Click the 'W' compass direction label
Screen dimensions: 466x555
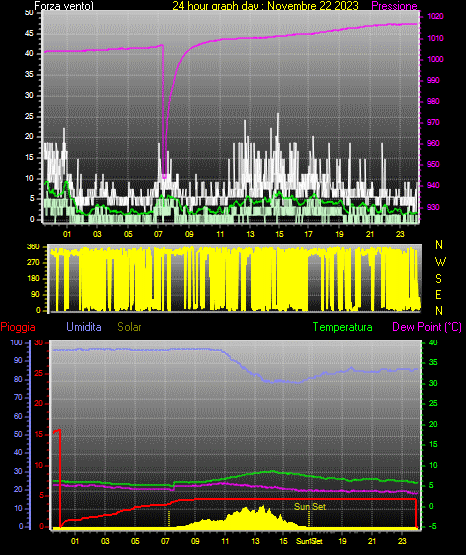pyautogui.click(x=440, y=262)
